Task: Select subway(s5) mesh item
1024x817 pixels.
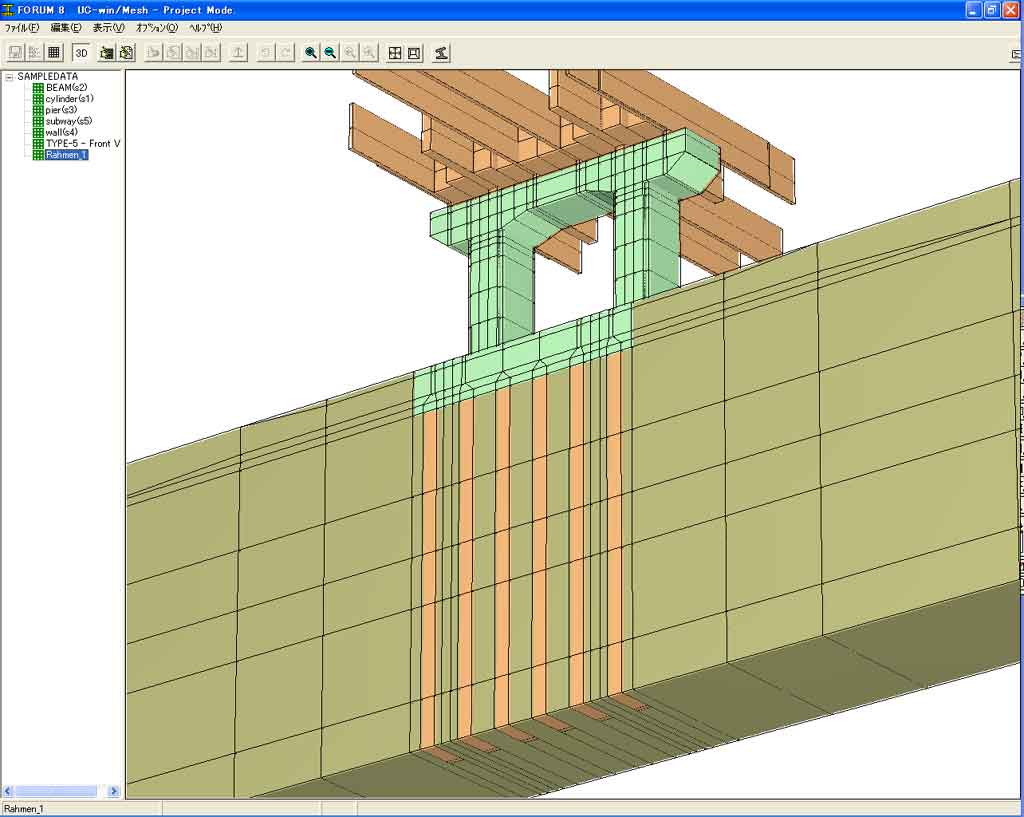Action: pos(69,121)
